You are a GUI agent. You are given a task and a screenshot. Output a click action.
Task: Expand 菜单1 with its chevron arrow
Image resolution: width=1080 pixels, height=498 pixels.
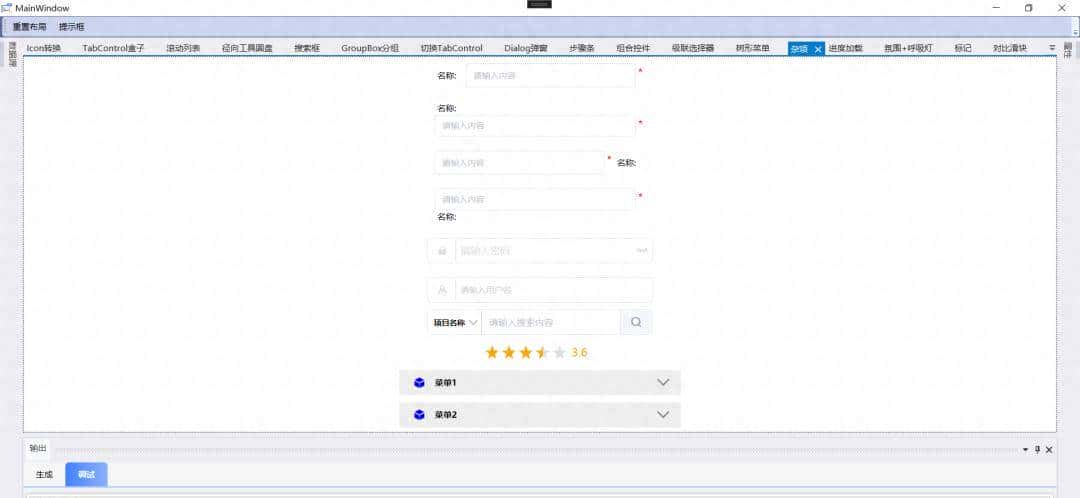(x=663, y=382)
